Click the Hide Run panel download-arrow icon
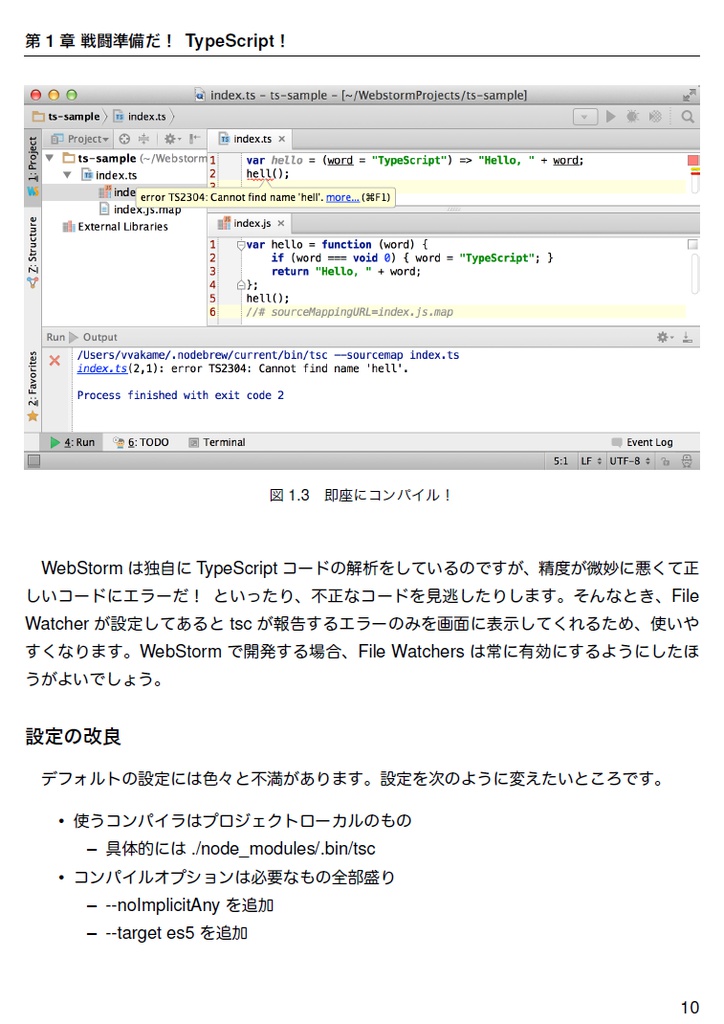This screenshot has width=724, height=1024. click(687, 337)
